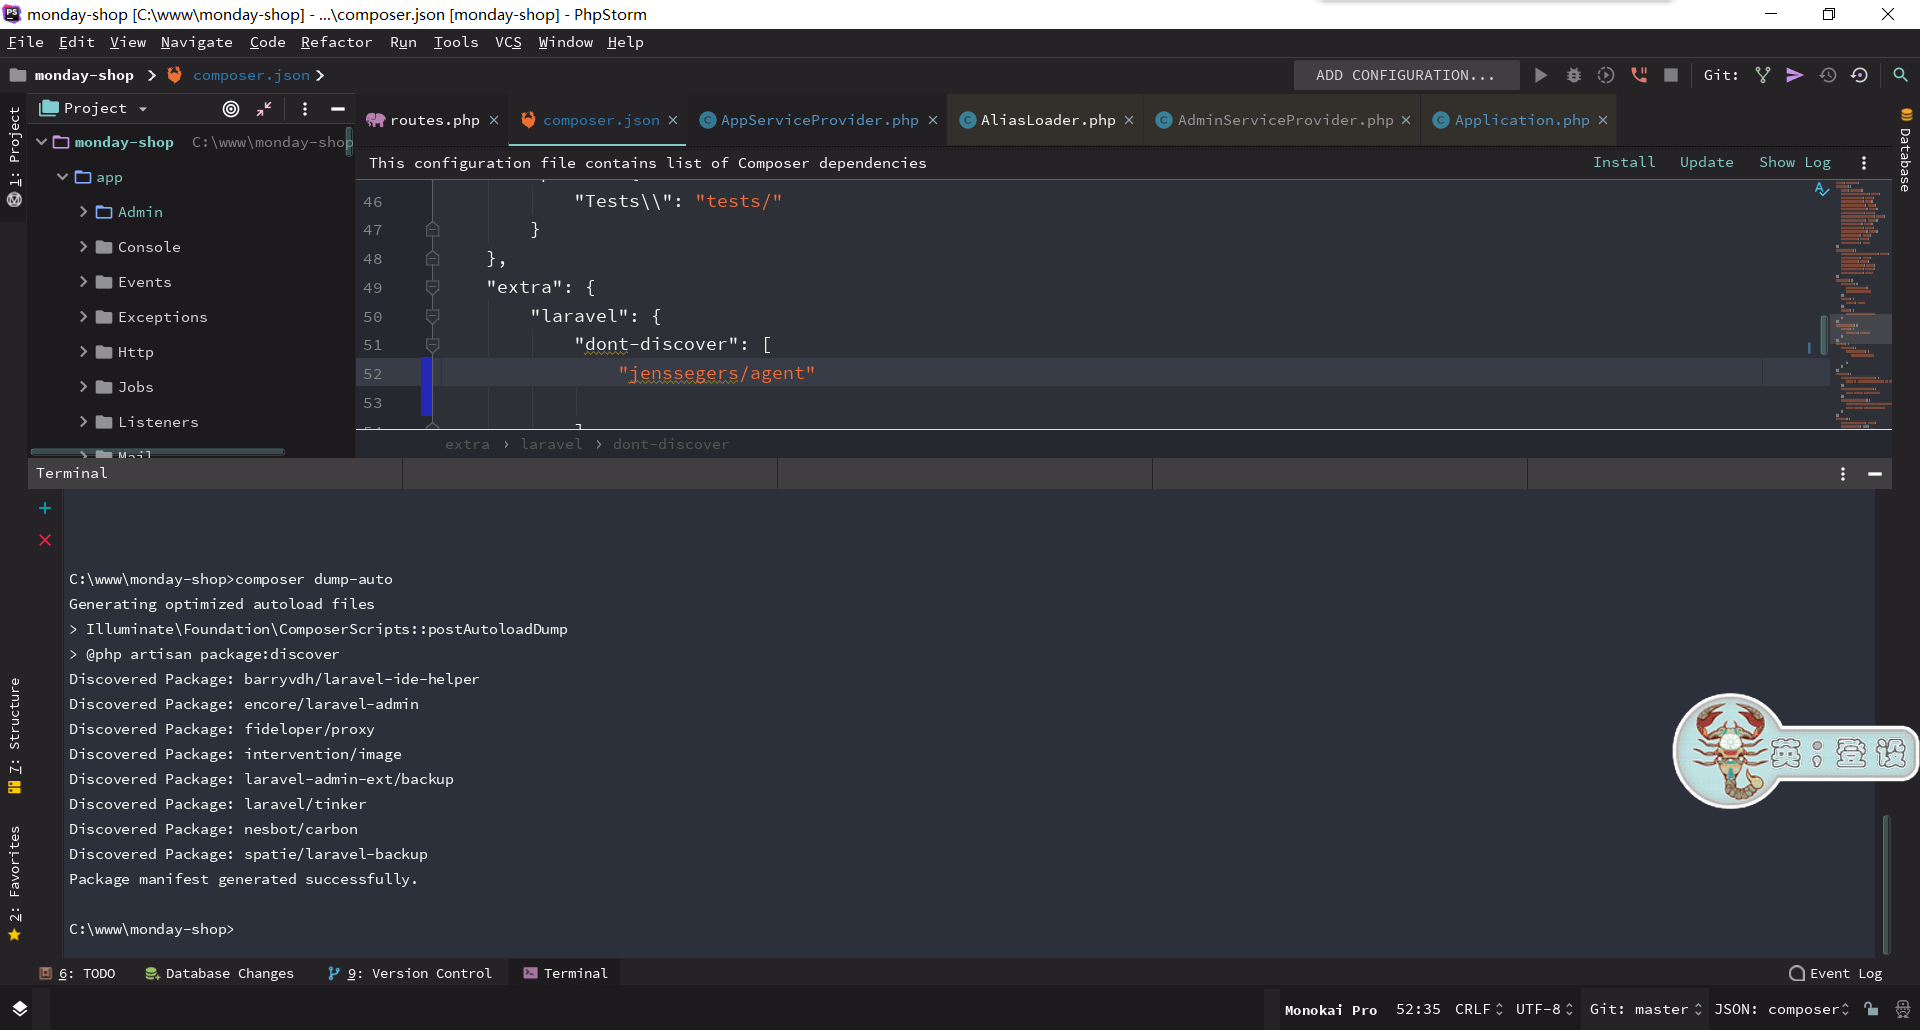Screen dimensions: 1920x1030
Task: Click Git Show History clock icon
Action: pos(1828,75)
